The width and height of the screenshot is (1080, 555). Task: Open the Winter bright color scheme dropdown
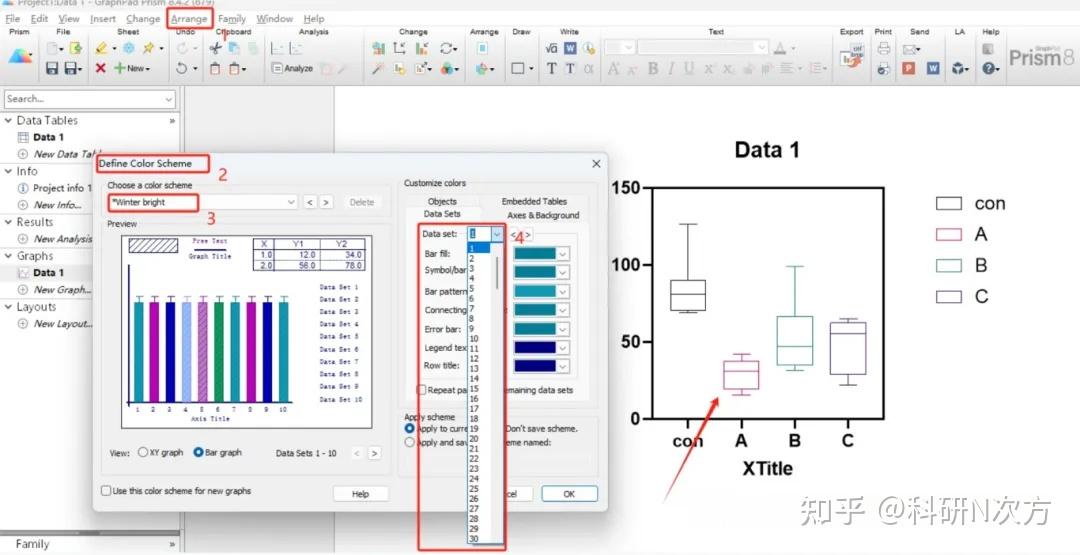(x=291, y=202)
